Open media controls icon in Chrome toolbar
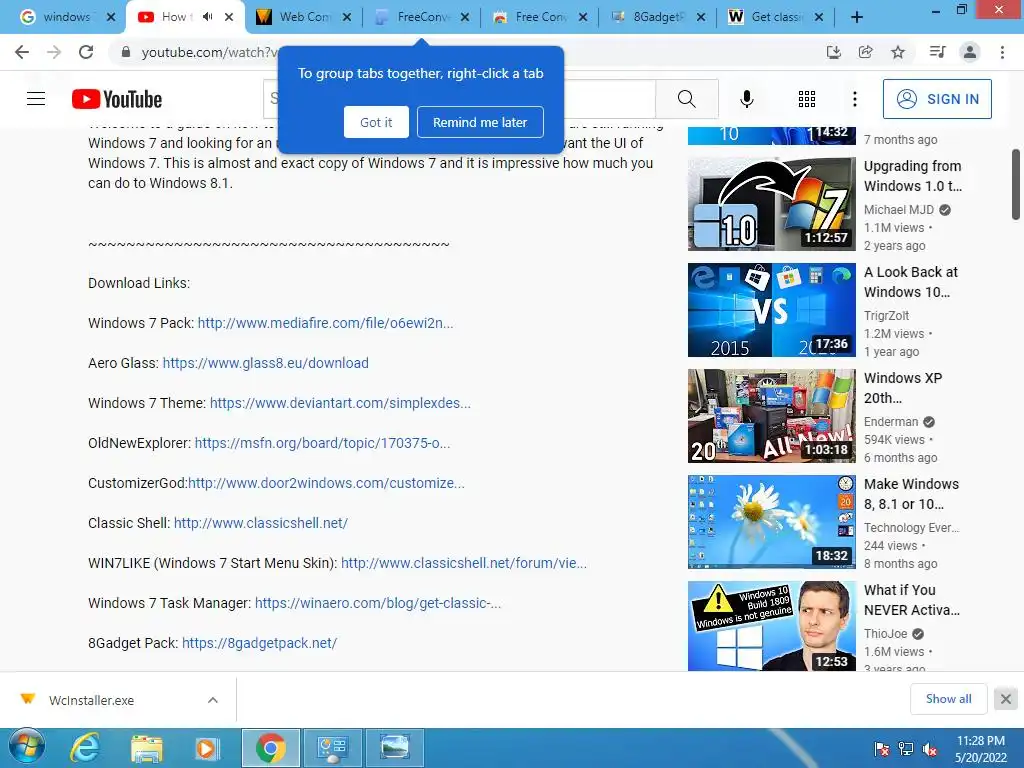 [x=937, y=52]
